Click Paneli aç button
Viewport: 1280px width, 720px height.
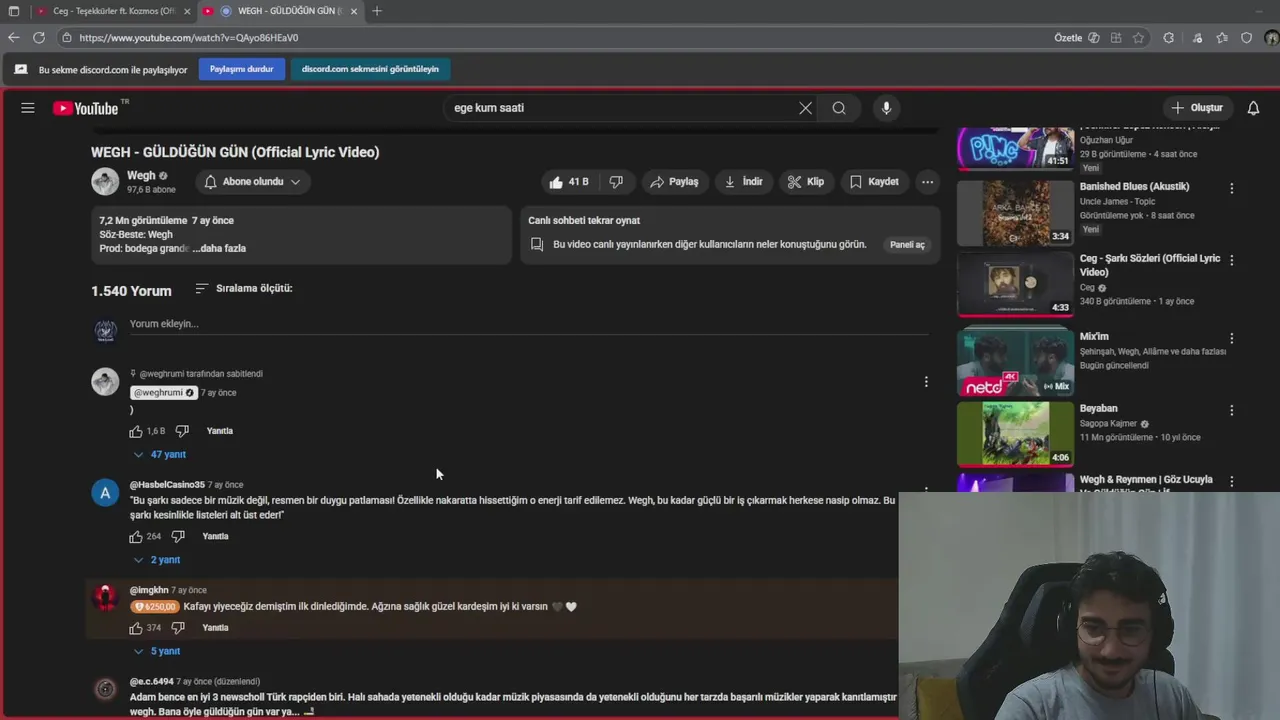pos(907,245)
